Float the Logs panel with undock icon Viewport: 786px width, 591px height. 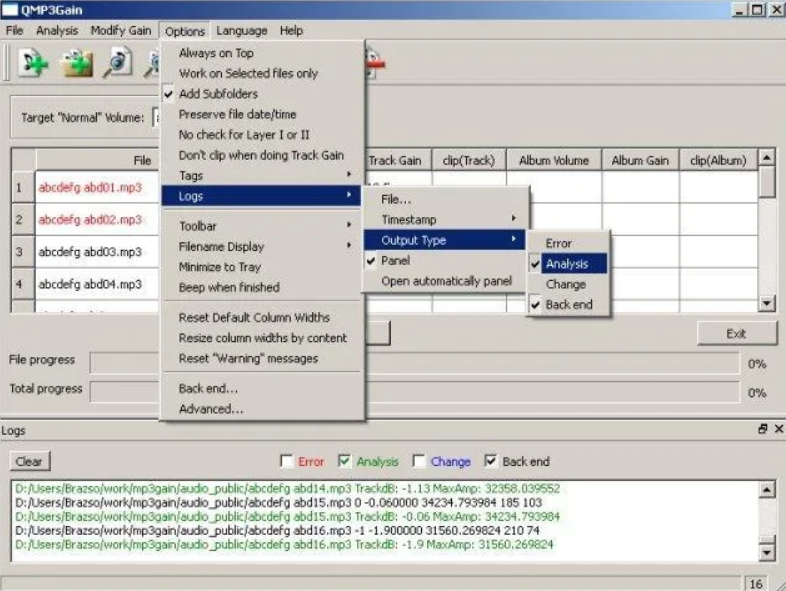point(762,429)
